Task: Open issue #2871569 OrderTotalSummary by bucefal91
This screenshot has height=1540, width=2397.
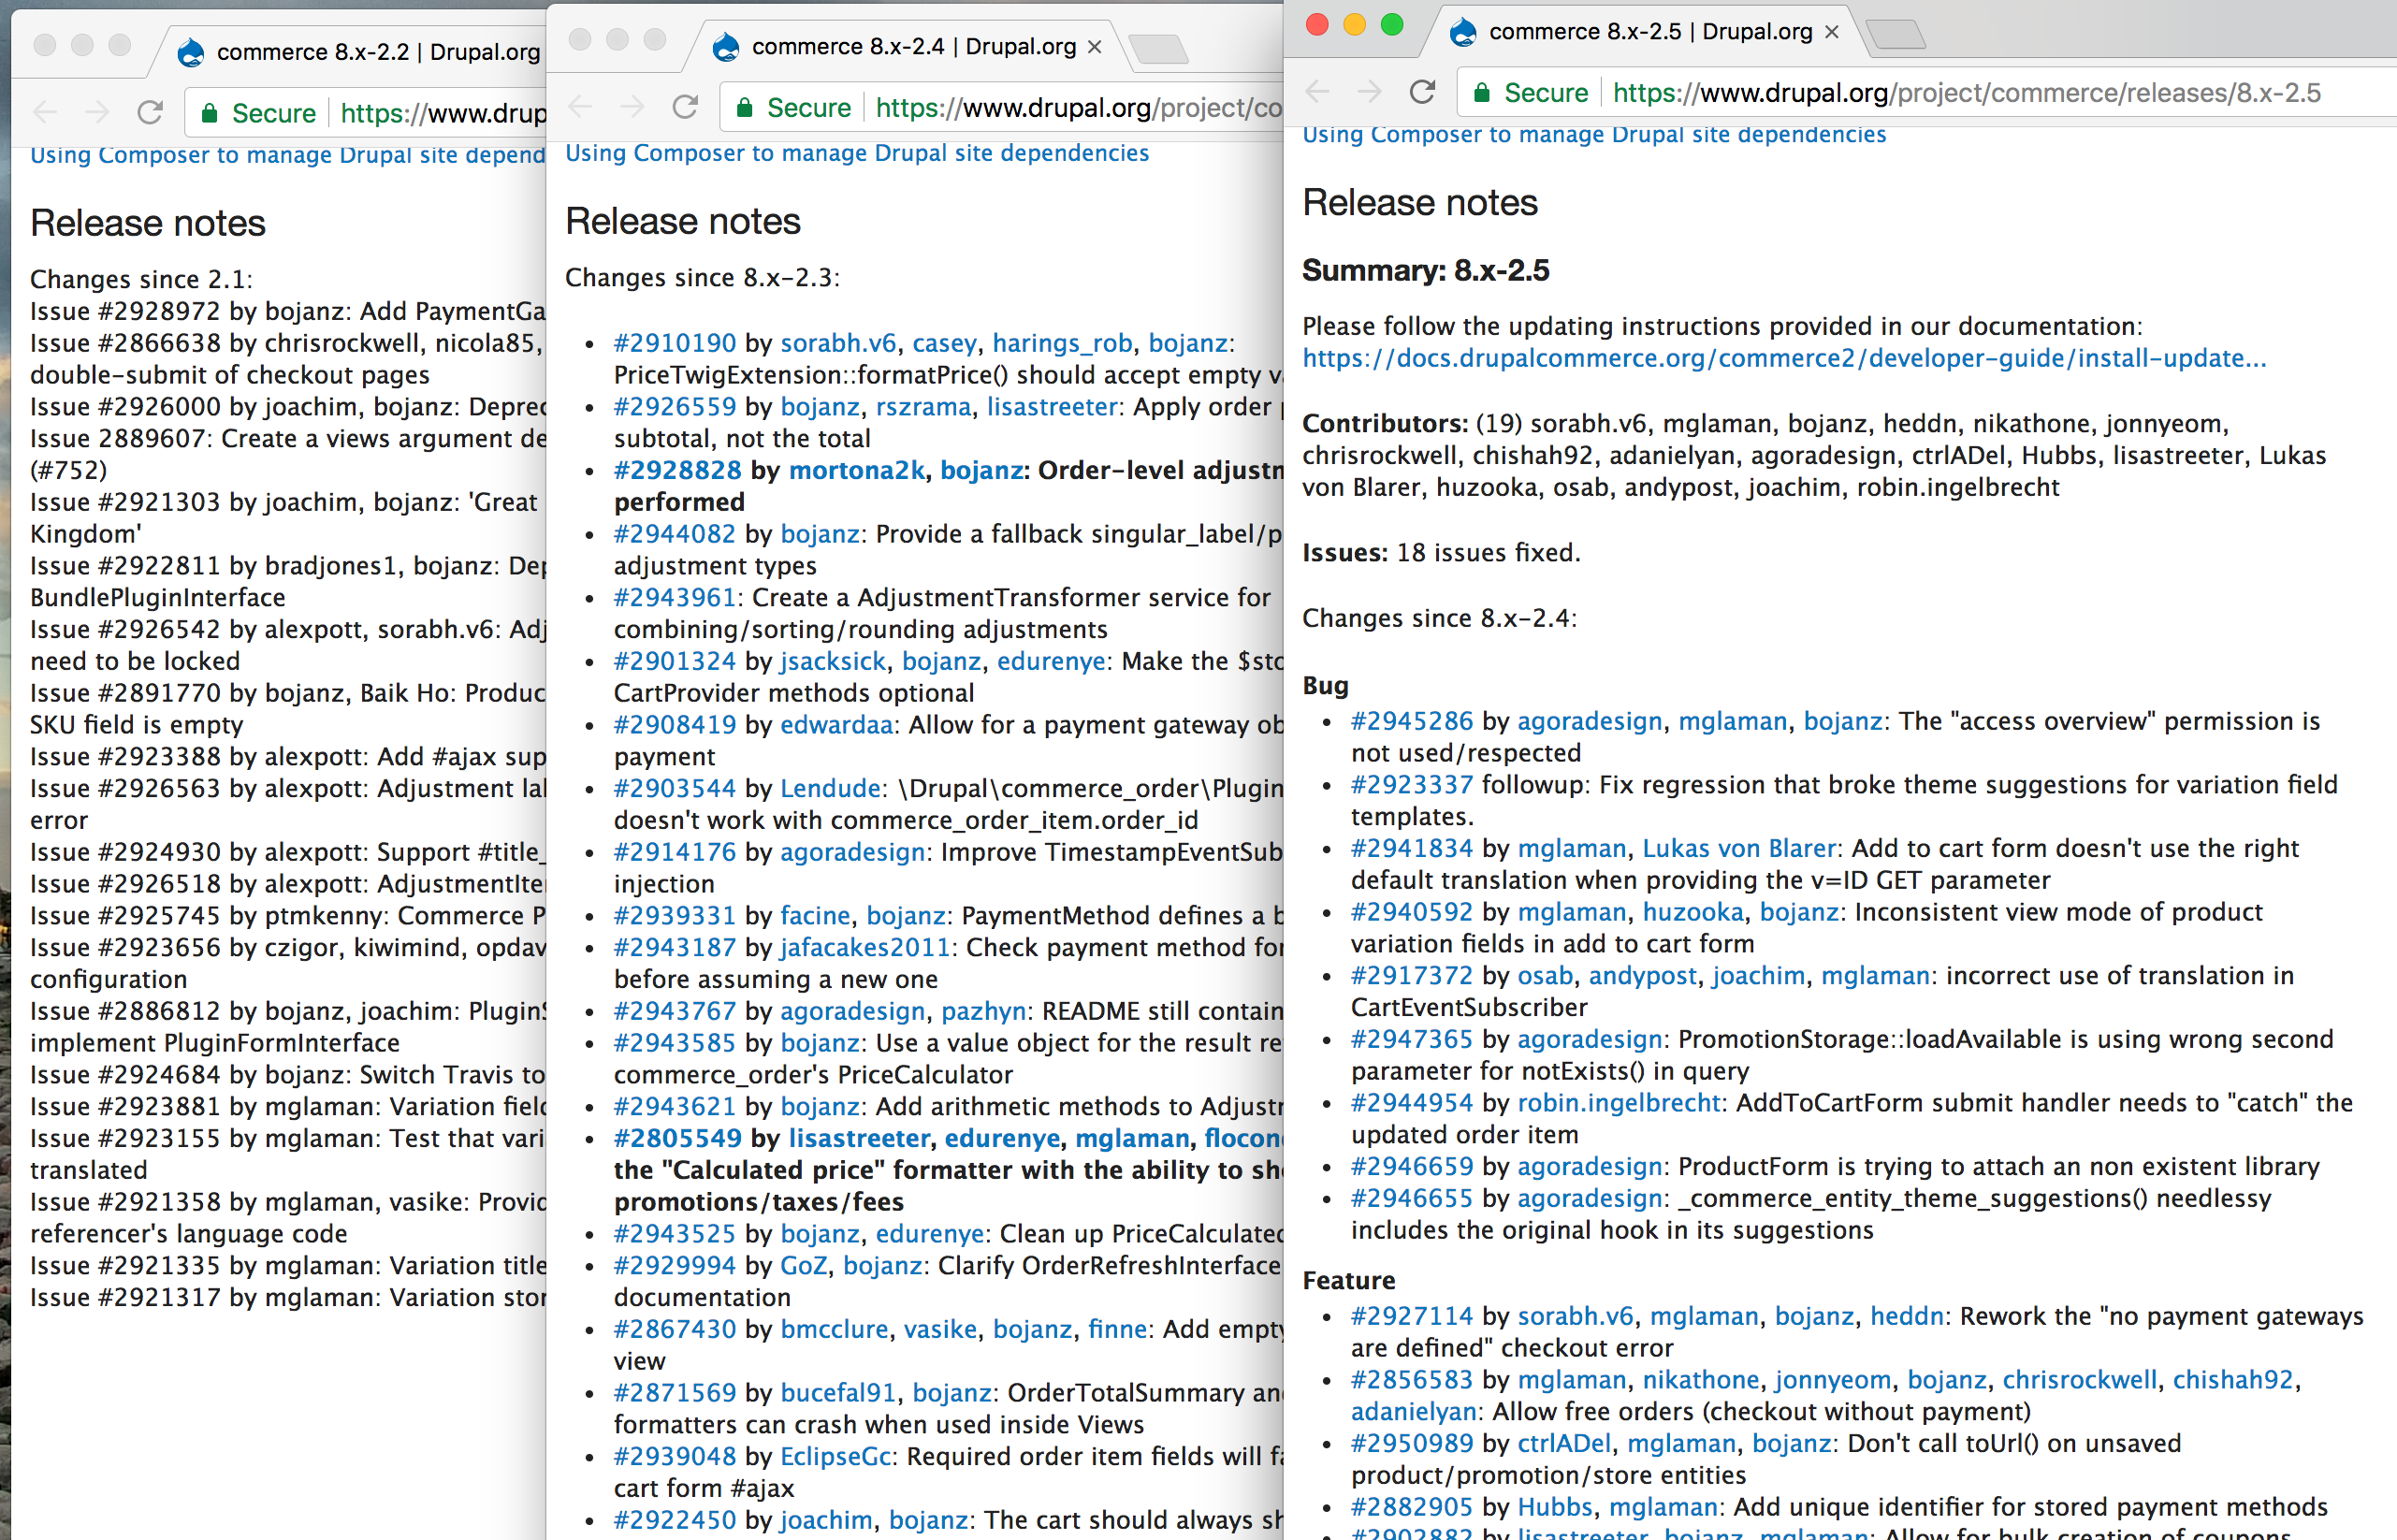Action: point(674,1393)
